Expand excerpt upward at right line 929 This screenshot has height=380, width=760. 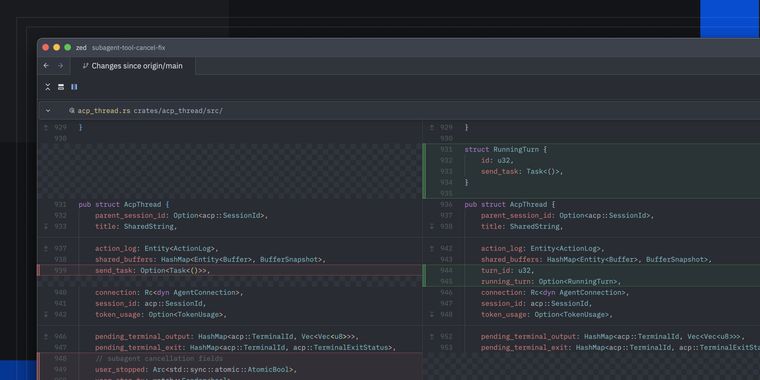click(432, 127)
